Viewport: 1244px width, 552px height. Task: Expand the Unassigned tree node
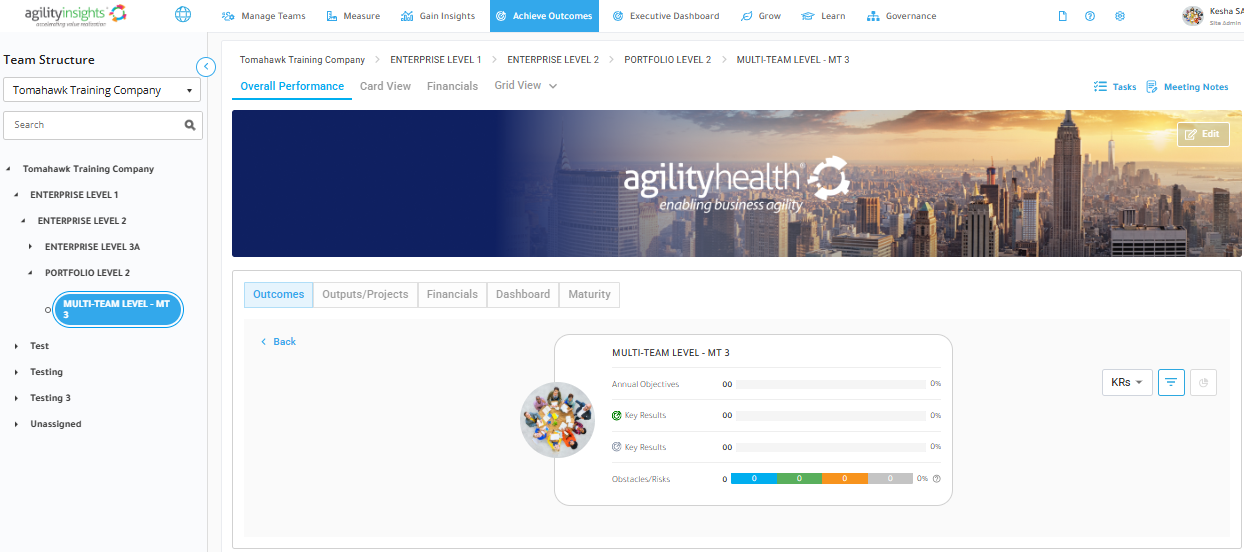pyautogui.click(x=16, y=424)
